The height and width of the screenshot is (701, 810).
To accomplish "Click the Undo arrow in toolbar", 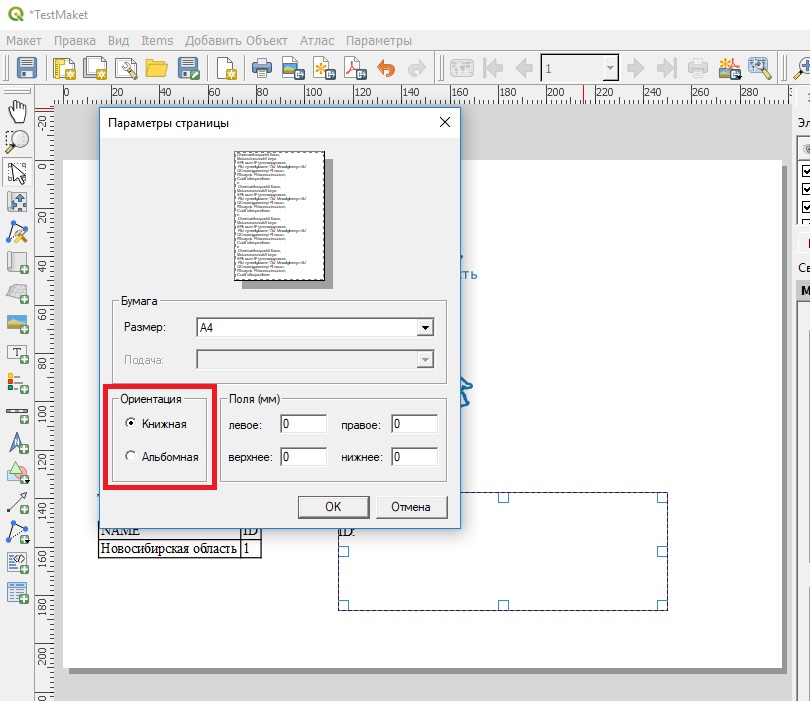I will pyautogui.click(x=386, y=68).
